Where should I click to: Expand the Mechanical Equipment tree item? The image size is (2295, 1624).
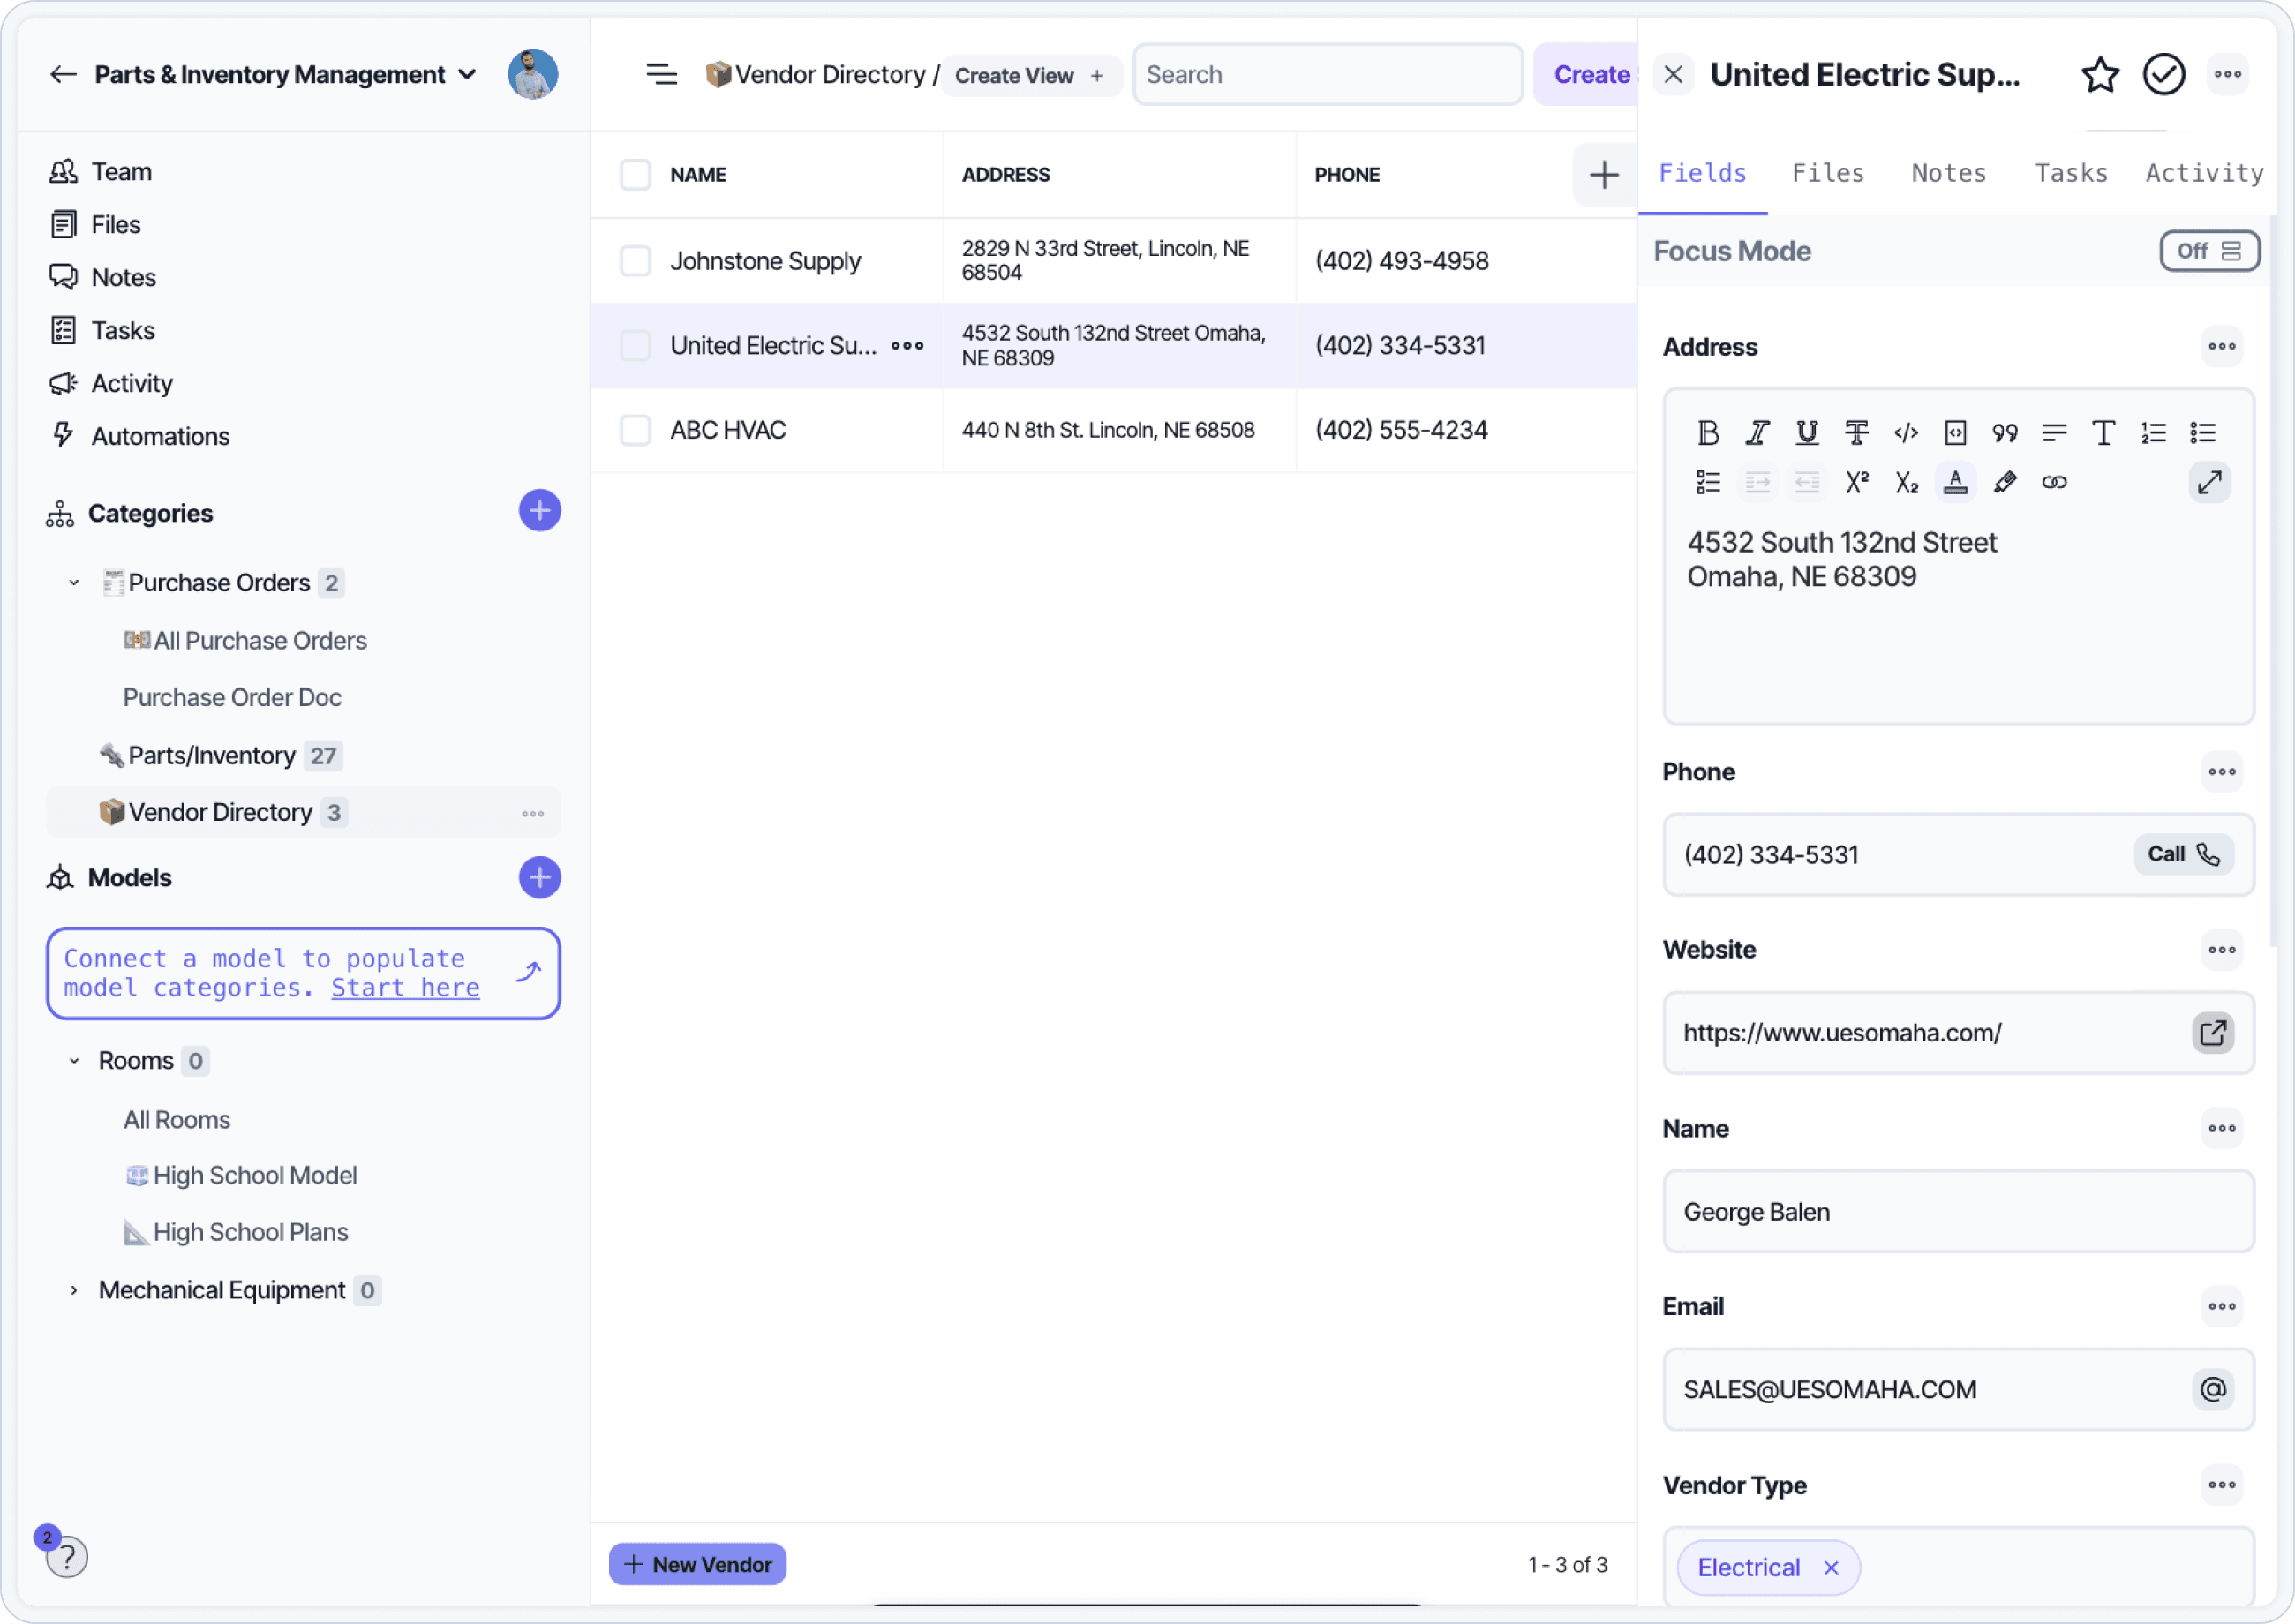[x=74, y=1290]
